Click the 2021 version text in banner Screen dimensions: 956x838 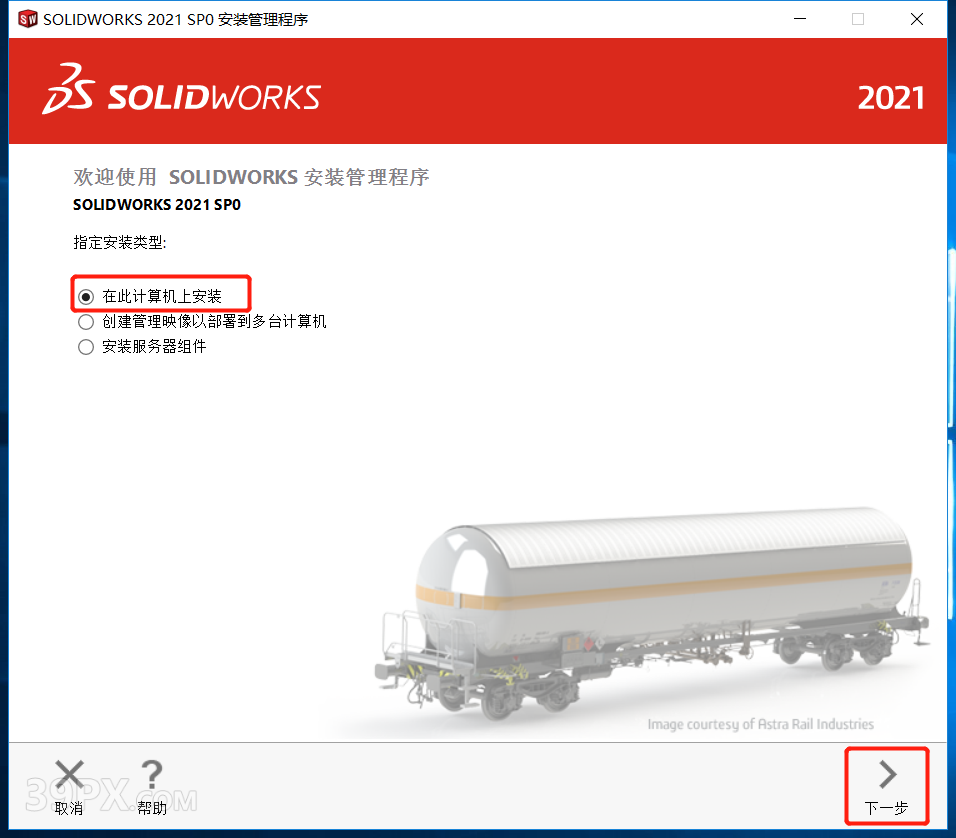point(891,98)
